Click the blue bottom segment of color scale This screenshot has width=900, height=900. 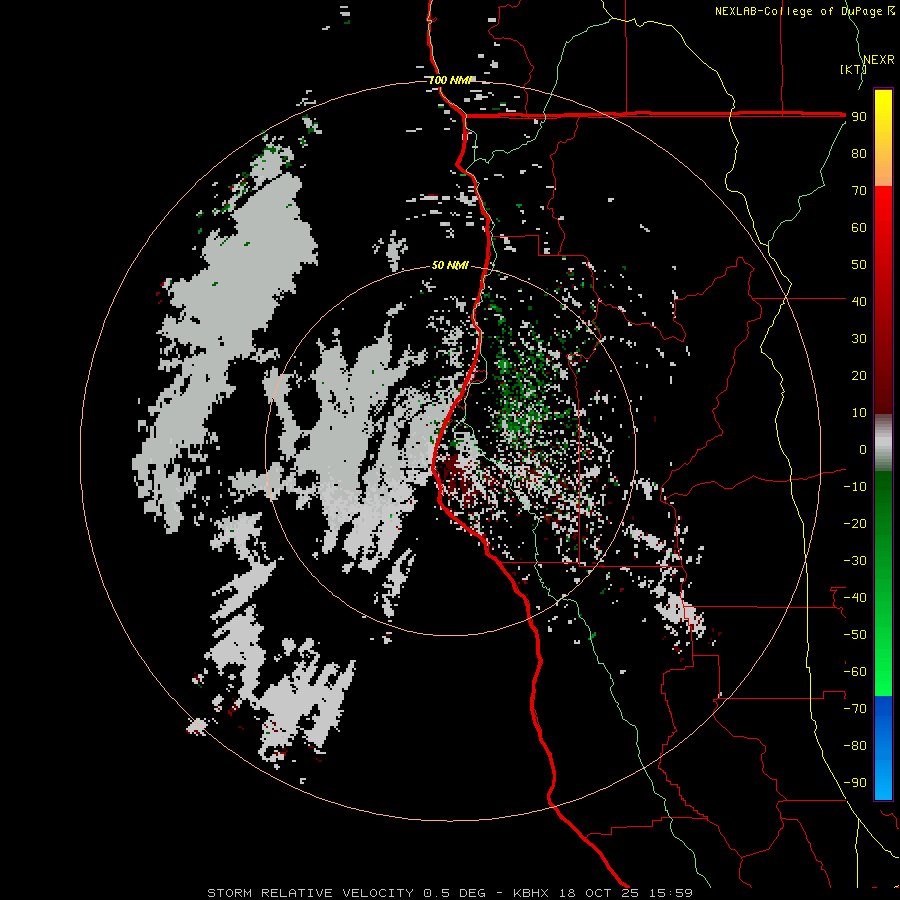pyautogui.click(x=883, y=748)
